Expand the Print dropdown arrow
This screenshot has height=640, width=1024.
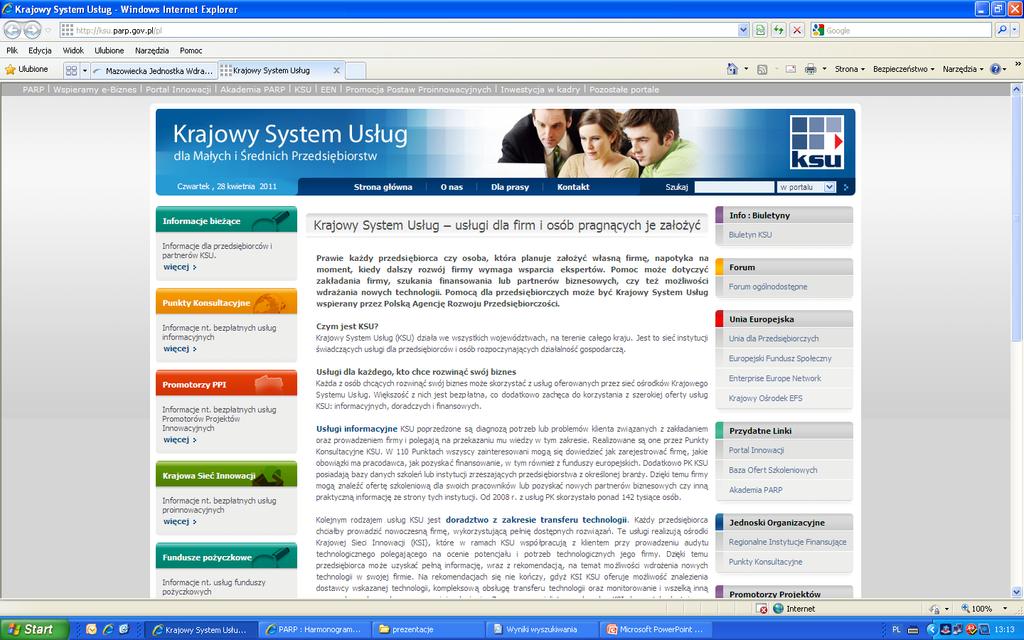[x=824, y=69]
